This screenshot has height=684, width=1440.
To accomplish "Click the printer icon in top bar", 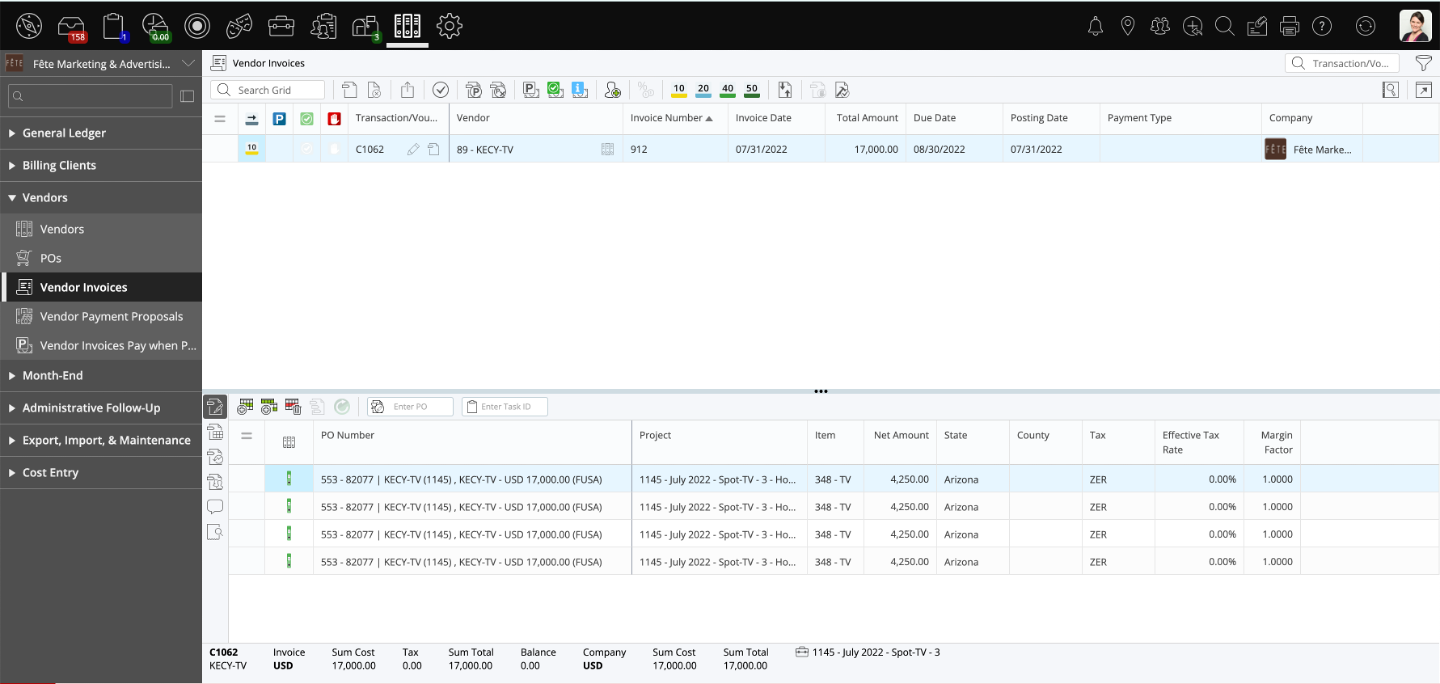I will 1289,26.
